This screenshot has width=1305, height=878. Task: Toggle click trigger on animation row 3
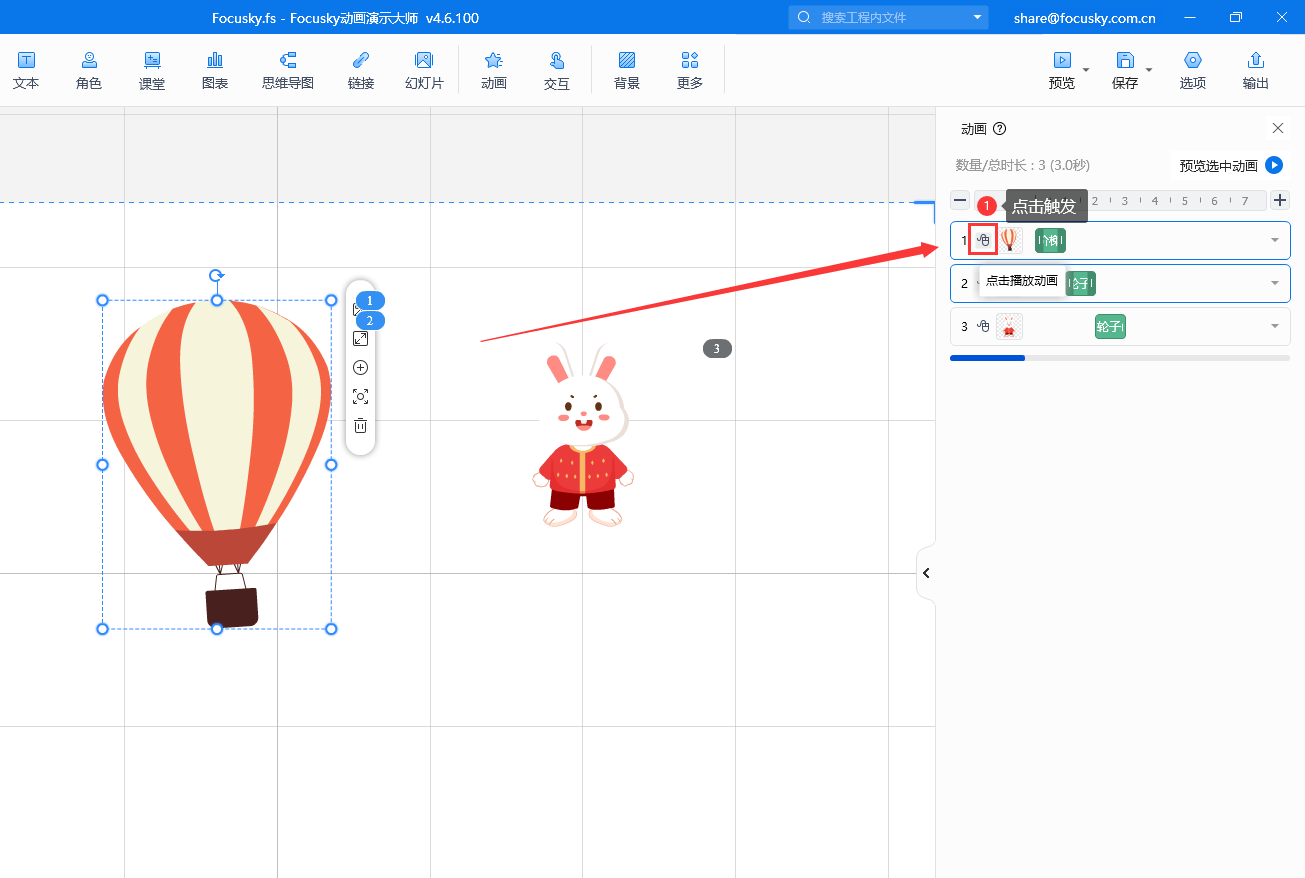click(x=983, y=326)
